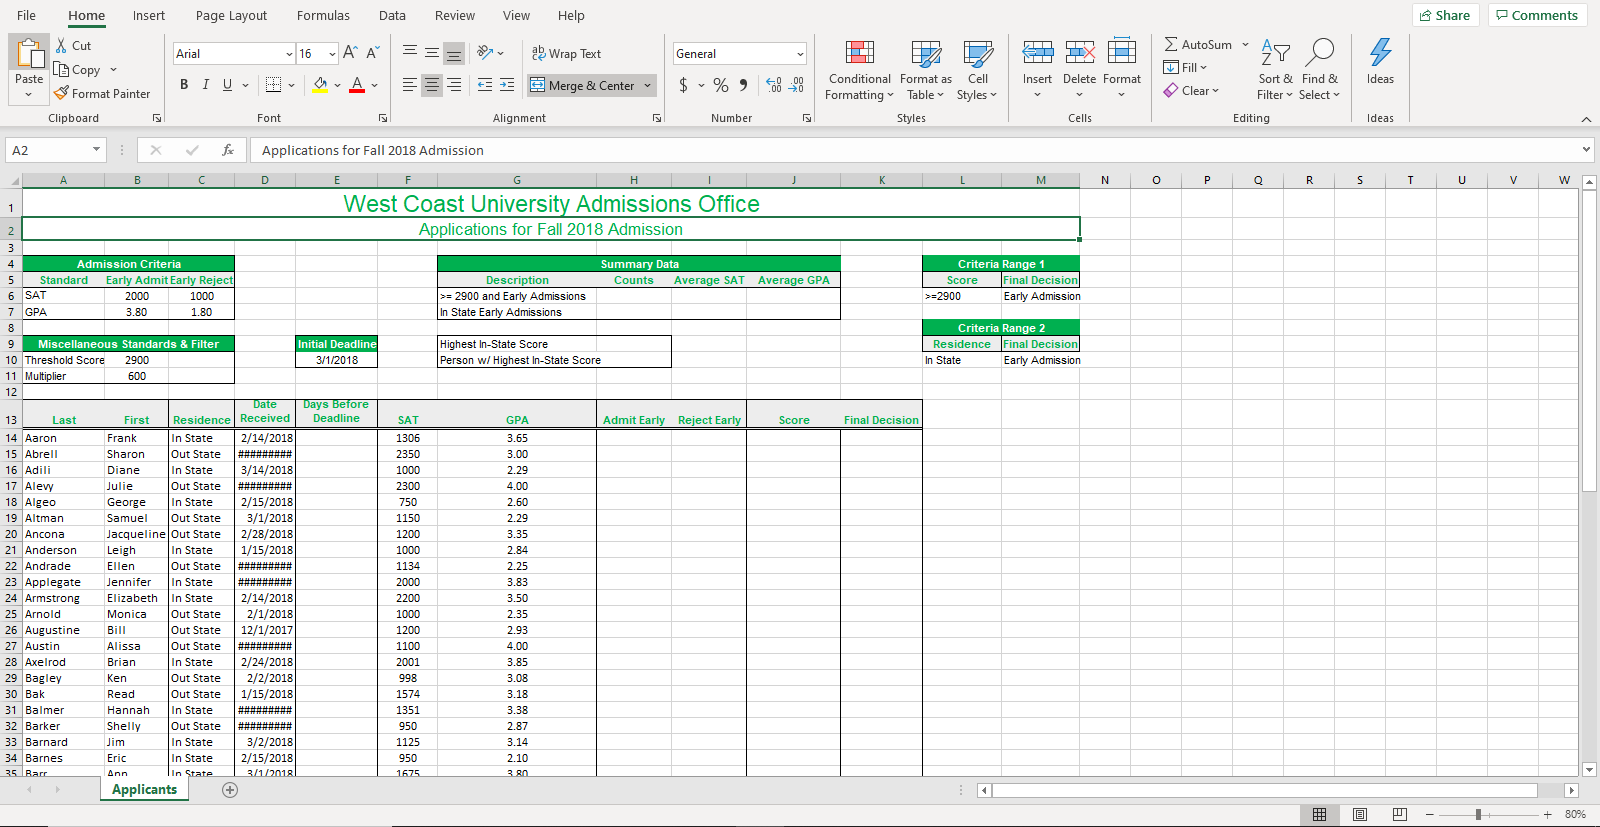The image size is (1600, 827).
Task: Add a new sheet with plus icon
Action: pyautogui.click(x=230, y=790)
